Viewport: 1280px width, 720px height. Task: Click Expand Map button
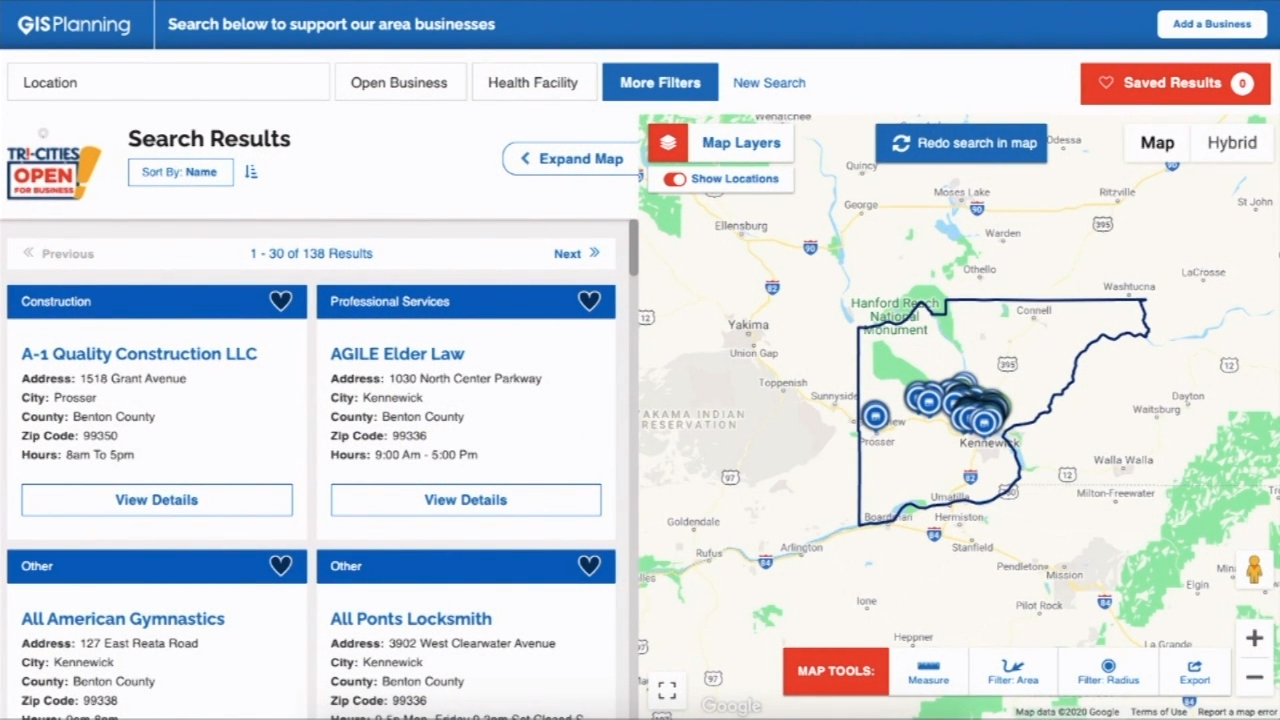click(571, 159)
